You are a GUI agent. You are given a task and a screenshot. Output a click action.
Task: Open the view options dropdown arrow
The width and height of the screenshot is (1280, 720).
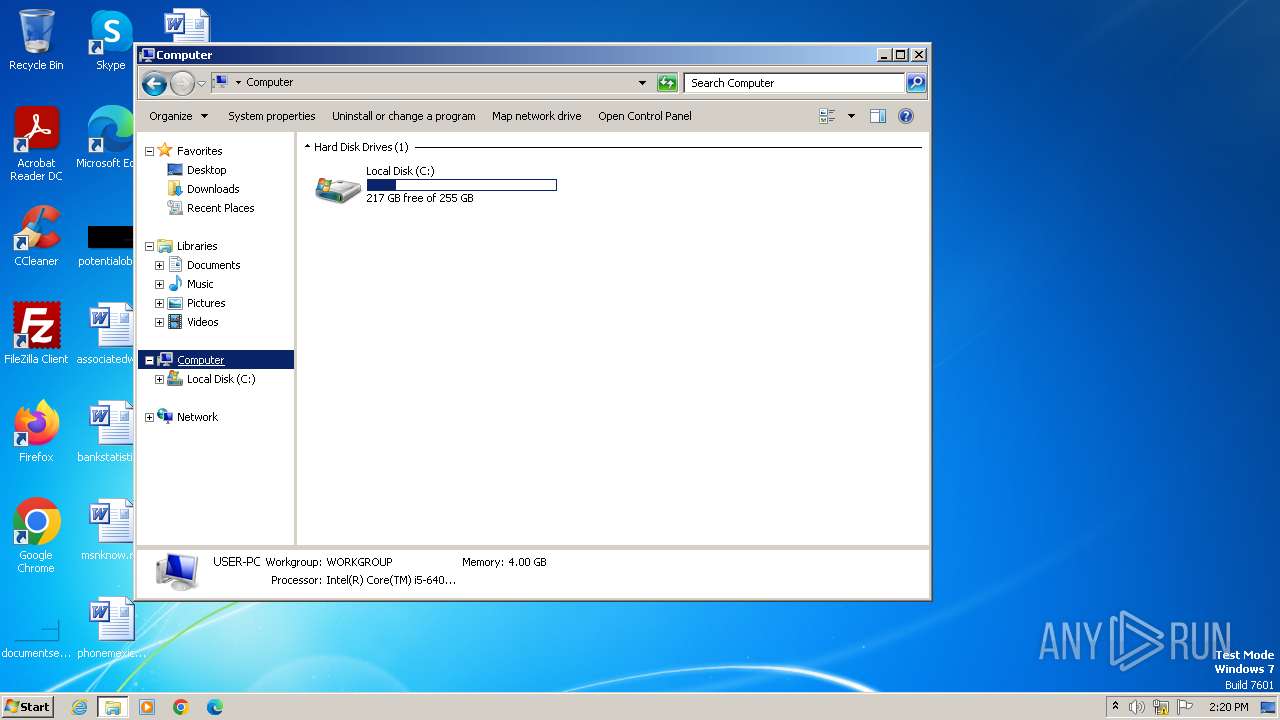tap(851, 116)
